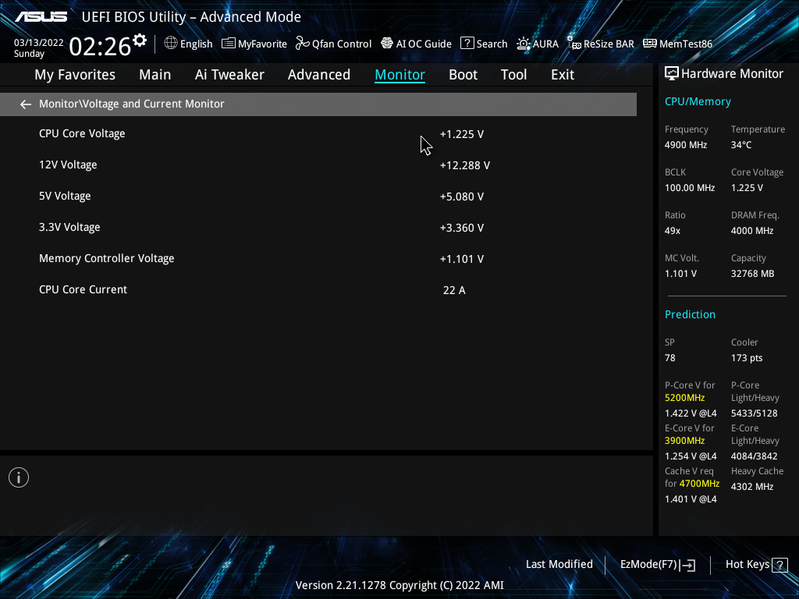Launch MemTest86 icon
The image size is (799, 599).
pyautogui.click(x=650, y=43)
